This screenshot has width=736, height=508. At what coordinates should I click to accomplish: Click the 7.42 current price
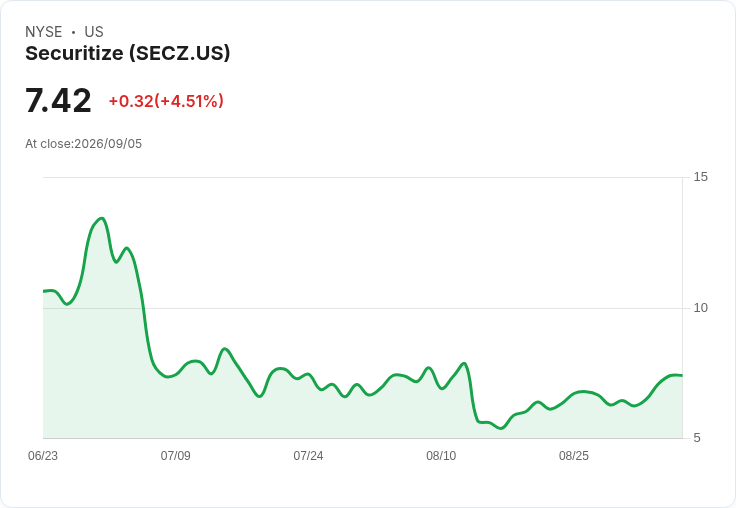pos(58,100)
